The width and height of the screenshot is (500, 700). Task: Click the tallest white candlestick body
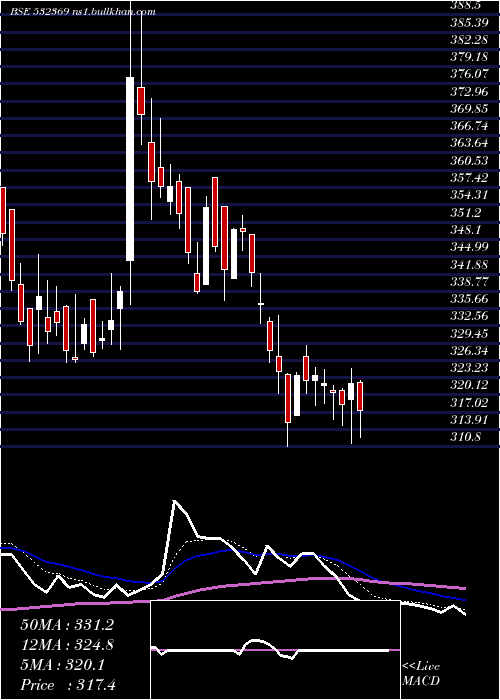tap(130, 169)
